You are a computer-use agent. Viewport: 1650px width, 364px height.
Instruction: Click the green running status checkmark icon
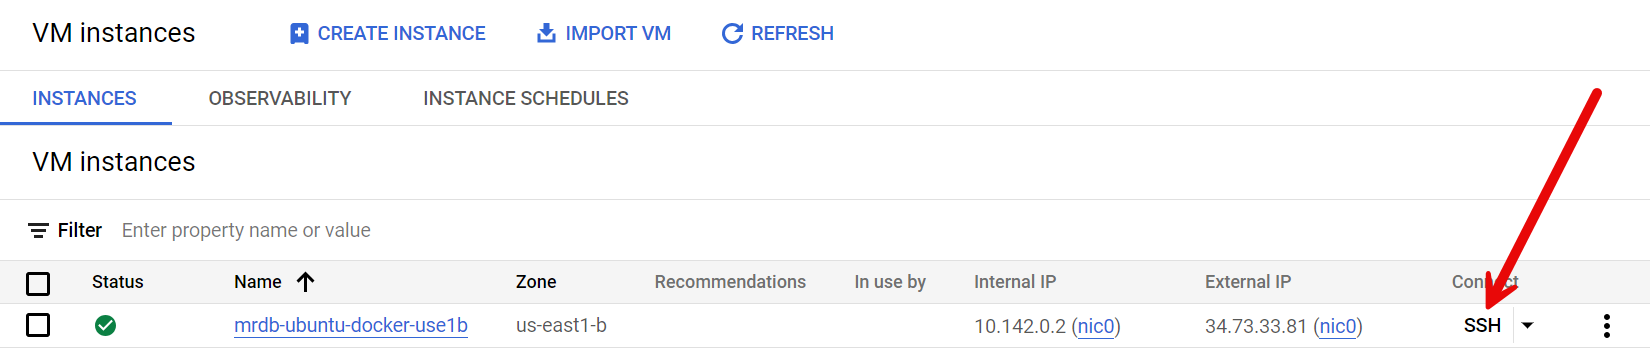[105, 326]
